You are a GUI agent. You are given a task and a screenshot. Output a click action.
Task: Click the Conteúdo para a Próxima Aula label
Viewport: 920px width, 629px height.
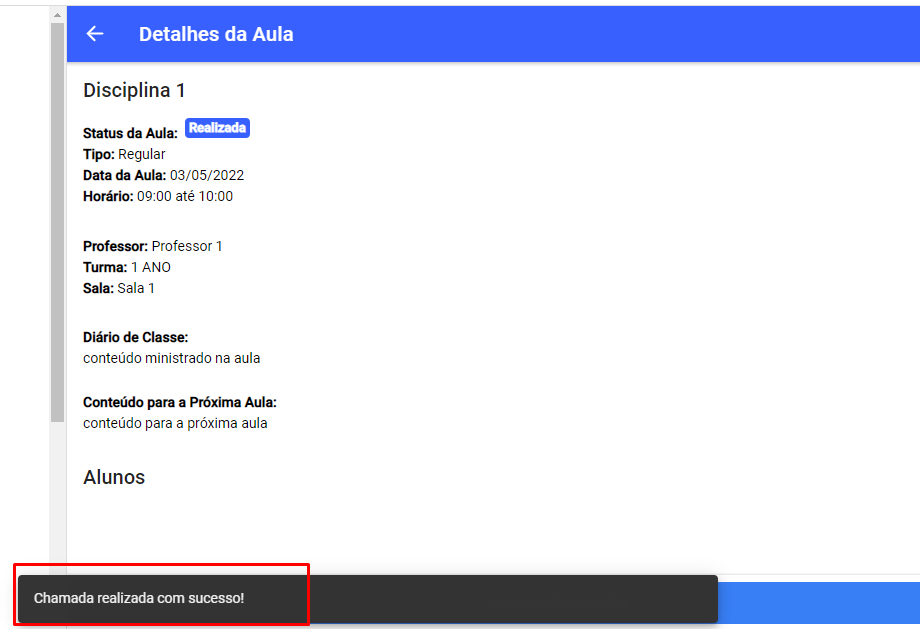coord(180,403)
